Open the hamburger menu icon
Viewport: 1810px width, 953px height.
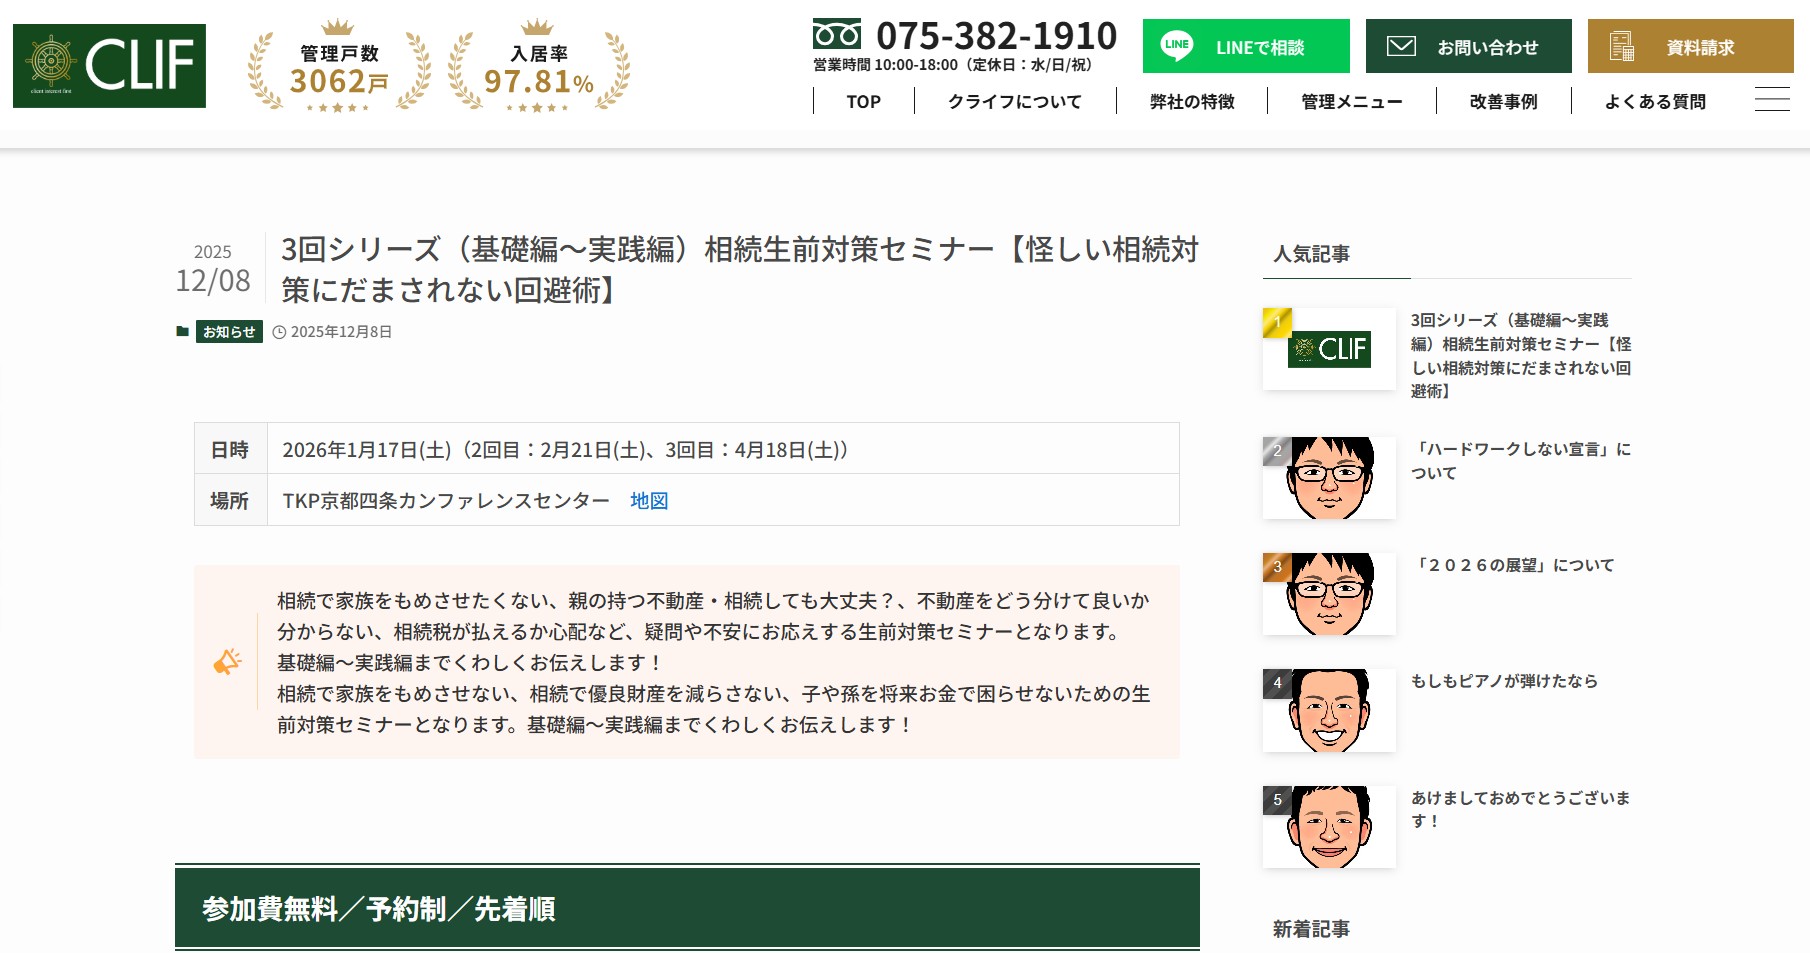point(1771,100)
